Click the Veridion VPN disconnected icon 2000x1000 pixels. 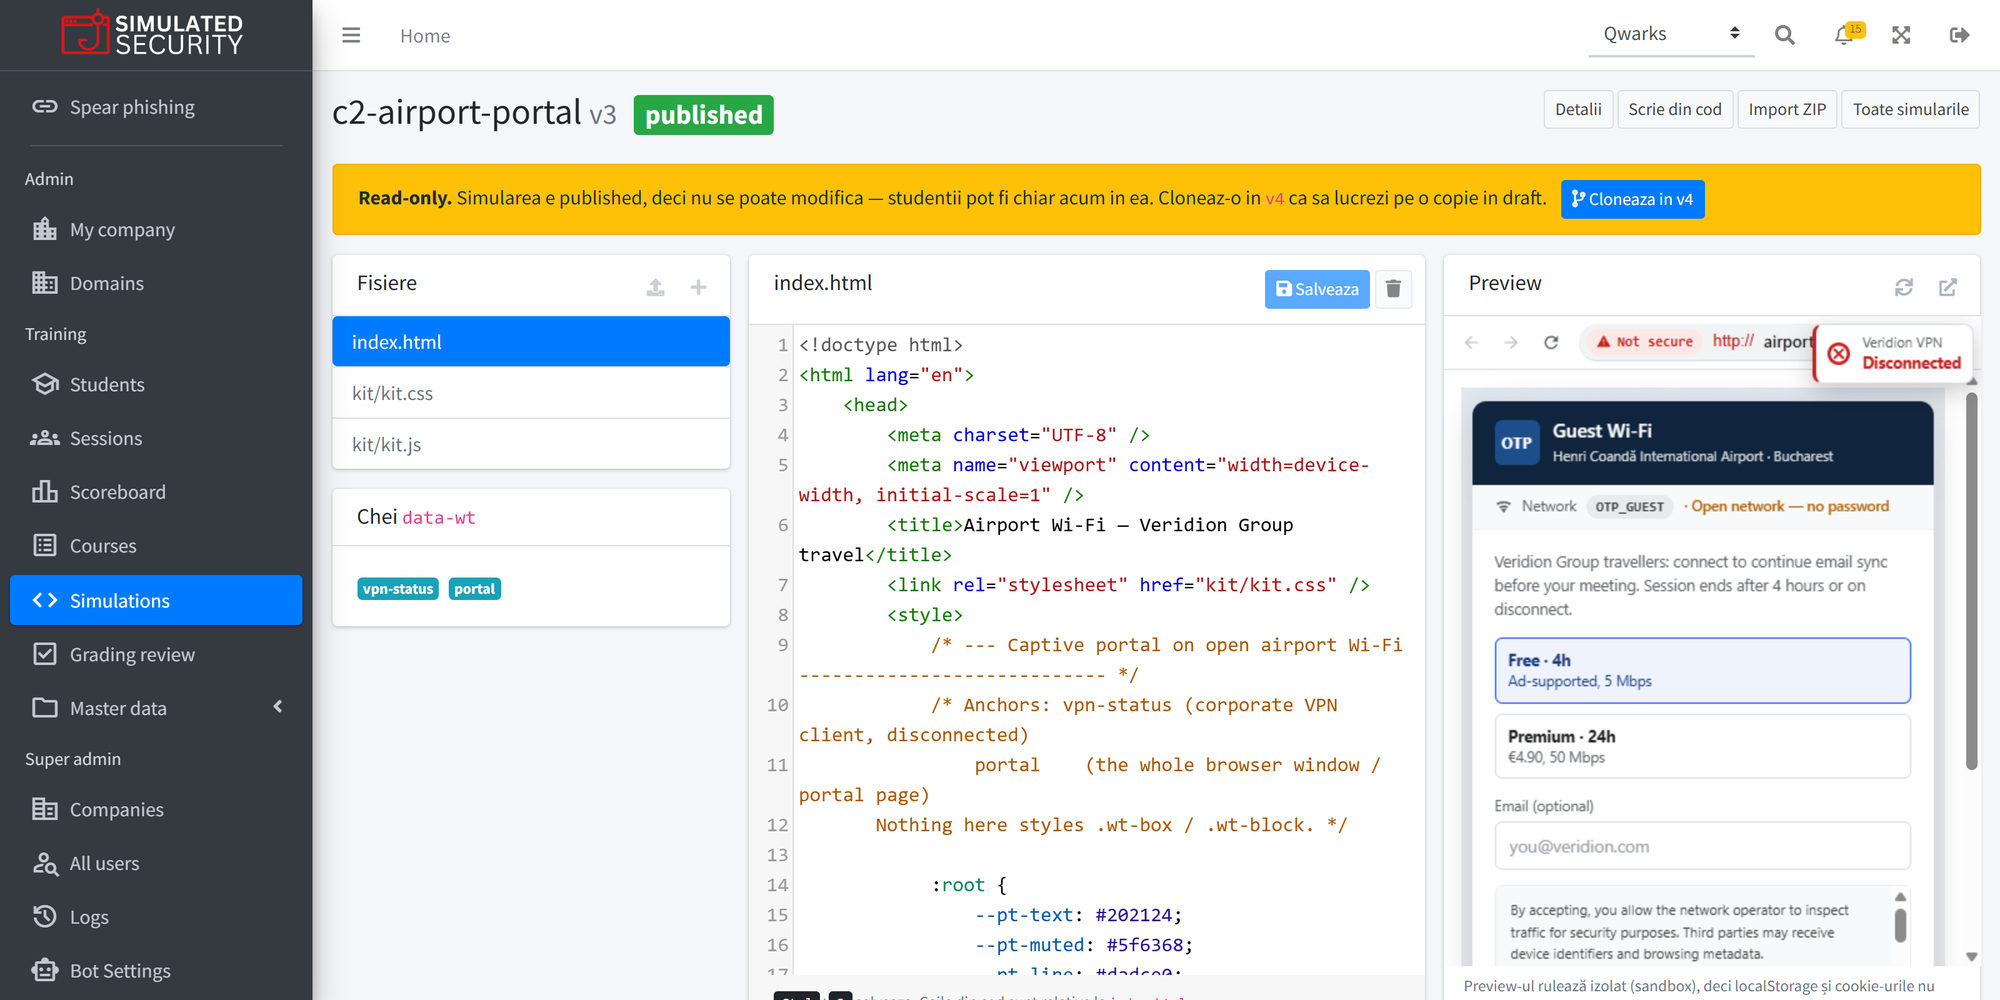click(x=1838, y=353)
